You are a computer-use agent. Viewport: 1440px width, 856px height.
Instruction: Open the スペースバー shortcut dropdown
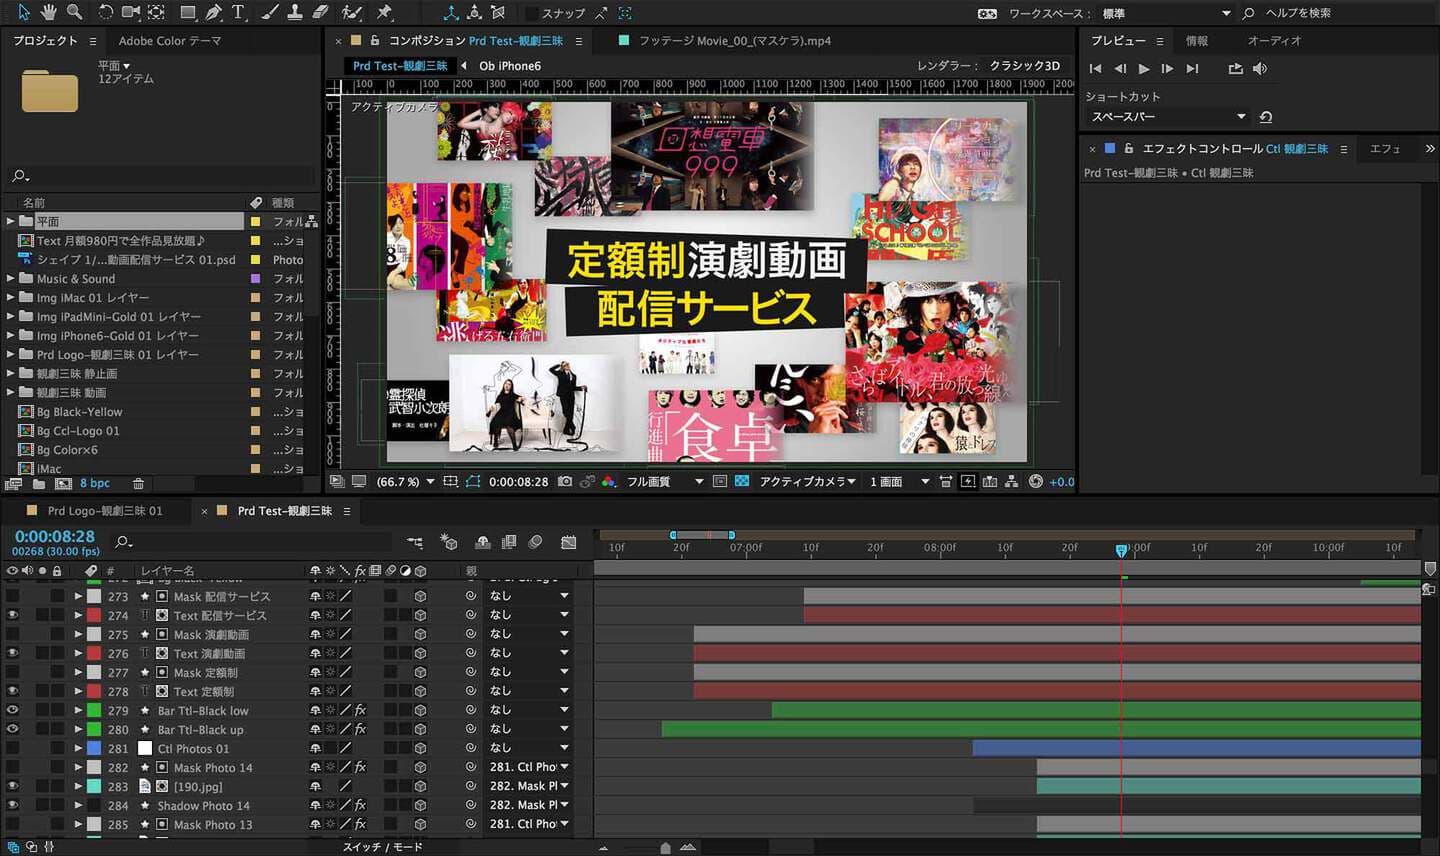pyautogui.click(x=1166, y=117)
